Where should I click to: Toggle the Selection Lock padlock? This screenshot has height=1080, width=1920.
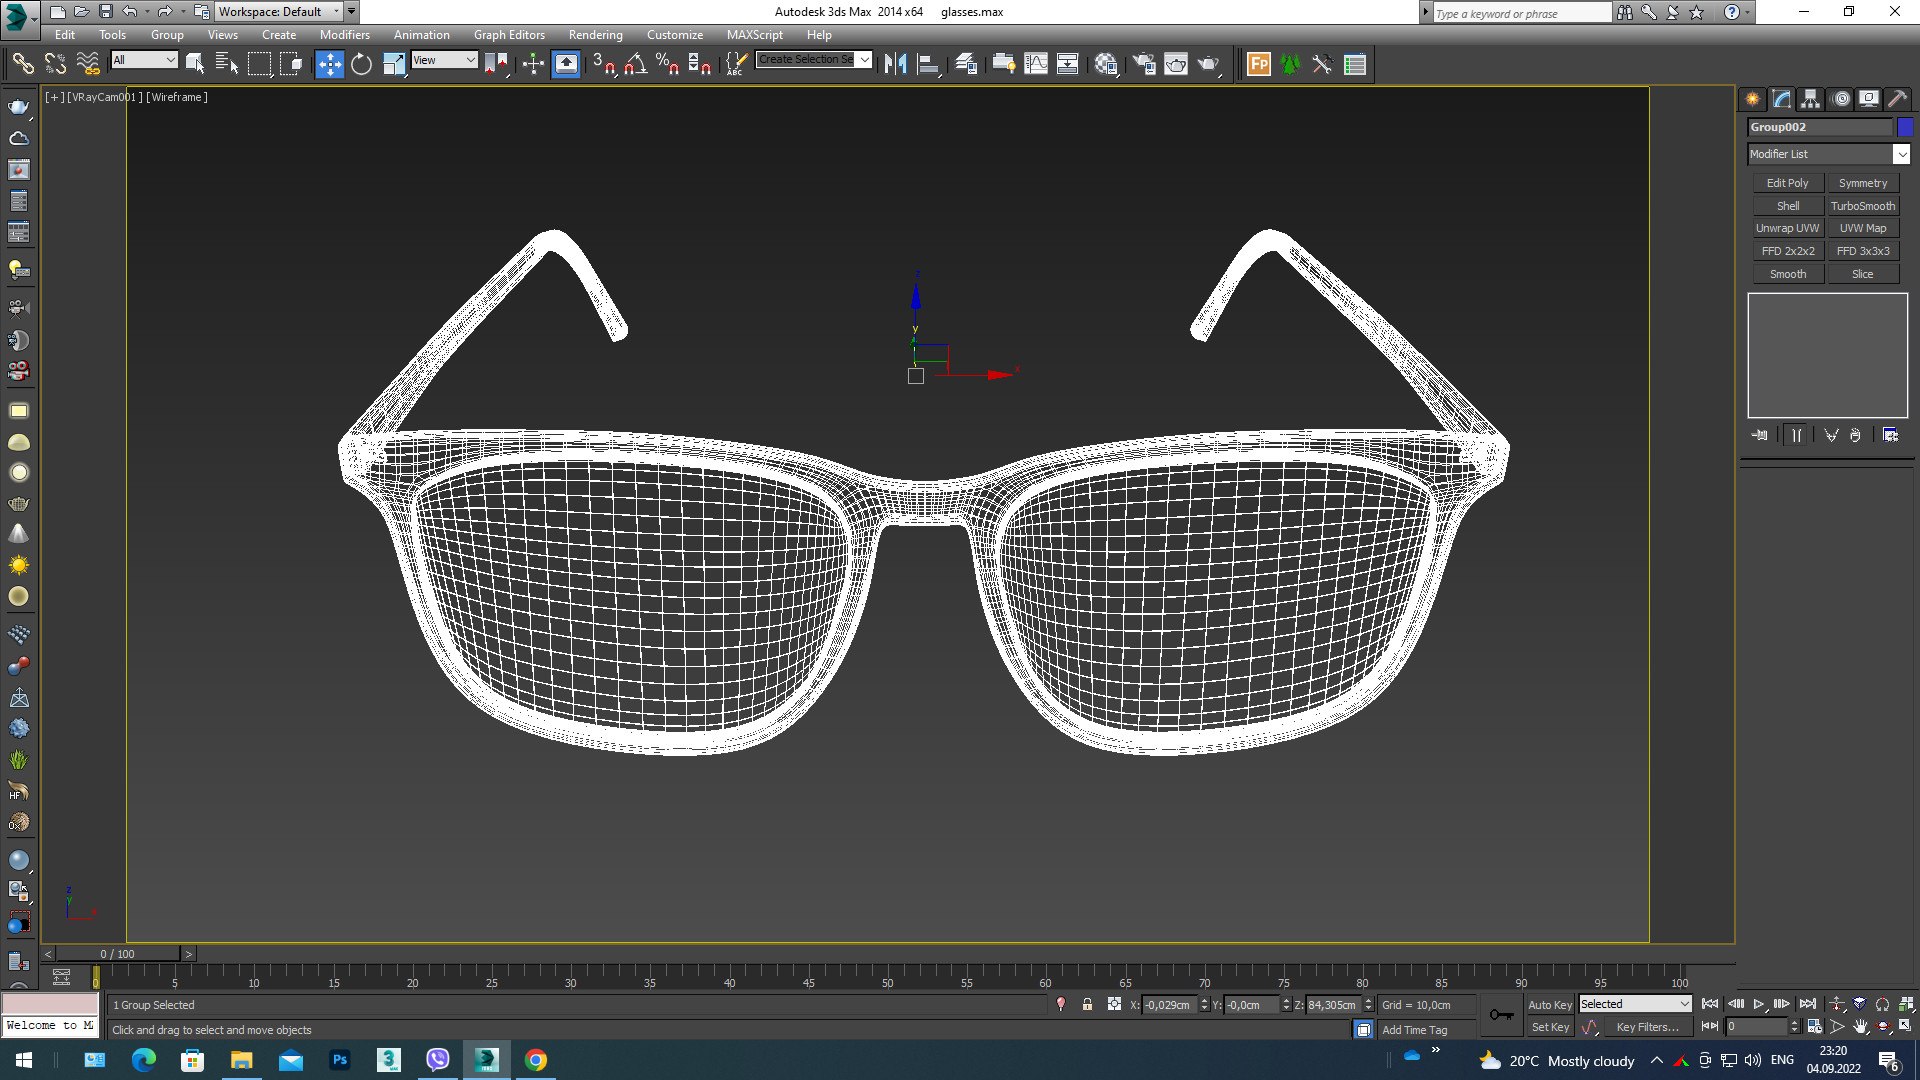pos(1087,1005)
